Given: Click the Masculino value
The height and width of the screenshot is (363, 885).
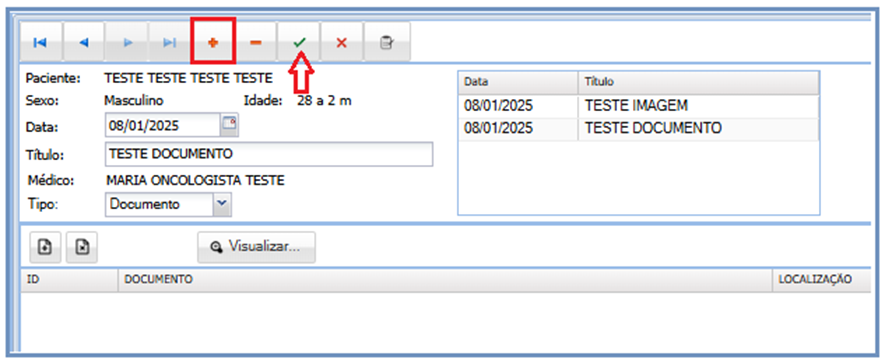Looking at the screenshot, I should click(x=134, y=101).
